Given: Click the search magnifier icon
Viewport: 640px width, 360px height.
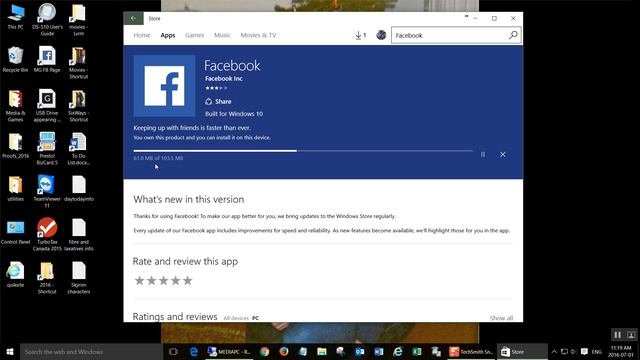Looking at the screenshot, I should coord(513,36).
